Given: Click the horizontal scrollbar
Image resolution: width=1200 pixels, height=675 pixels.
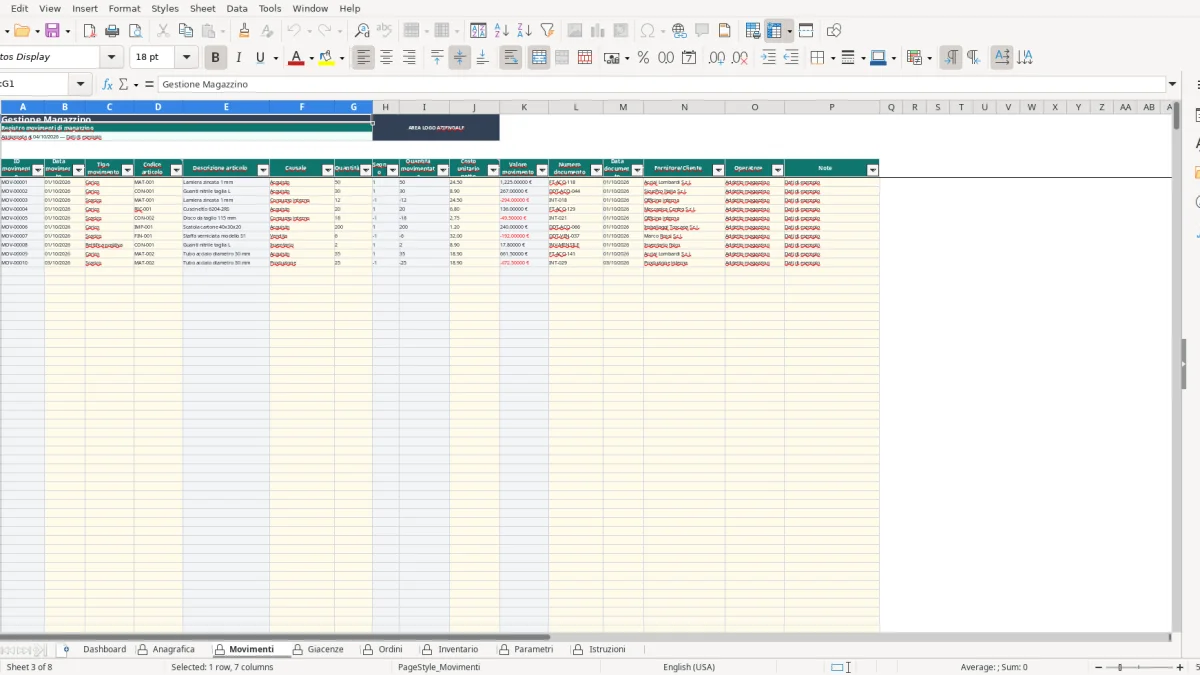Looking at the screenshot, I should coord(275,636).
